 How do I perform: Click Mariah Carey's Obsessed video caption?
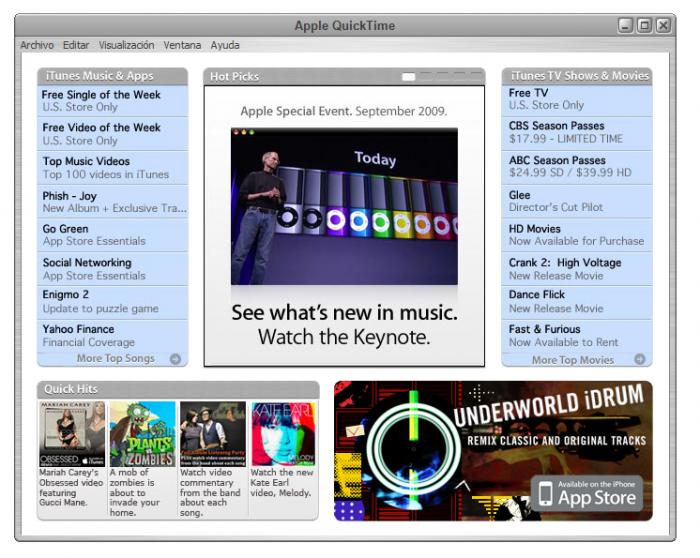coord(71,487)
